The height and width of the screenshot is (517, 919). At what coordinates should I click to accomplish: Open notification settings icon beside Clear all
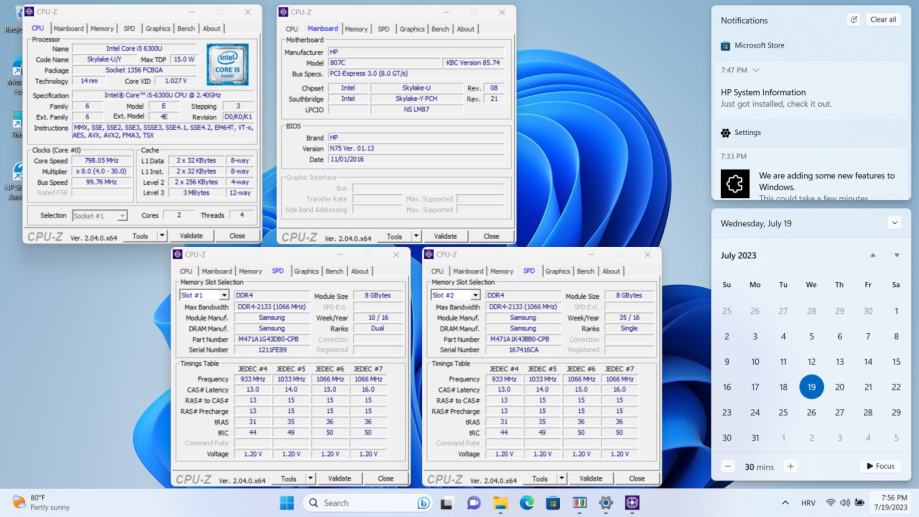click(x=853, y=20)
